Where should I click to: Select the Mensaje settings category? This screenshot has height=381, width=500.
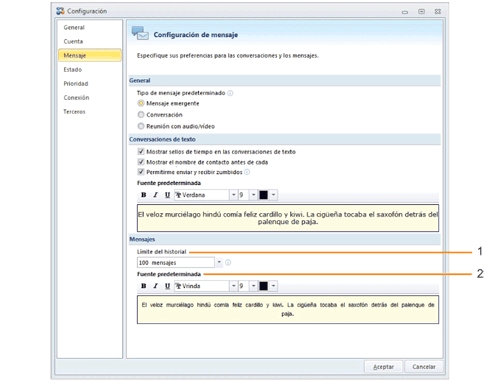coord(90,55)
